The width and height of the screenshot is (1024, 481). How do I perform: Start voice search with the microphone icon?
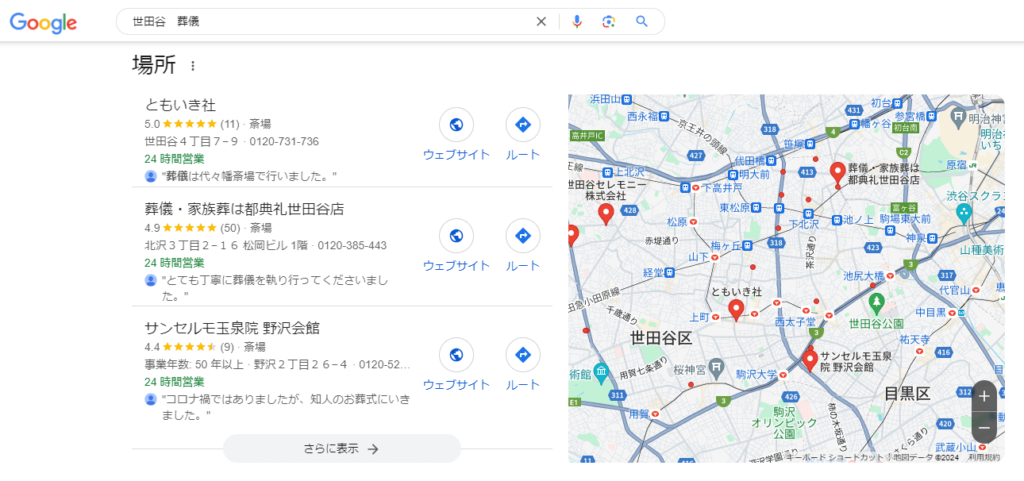(577, 22)
